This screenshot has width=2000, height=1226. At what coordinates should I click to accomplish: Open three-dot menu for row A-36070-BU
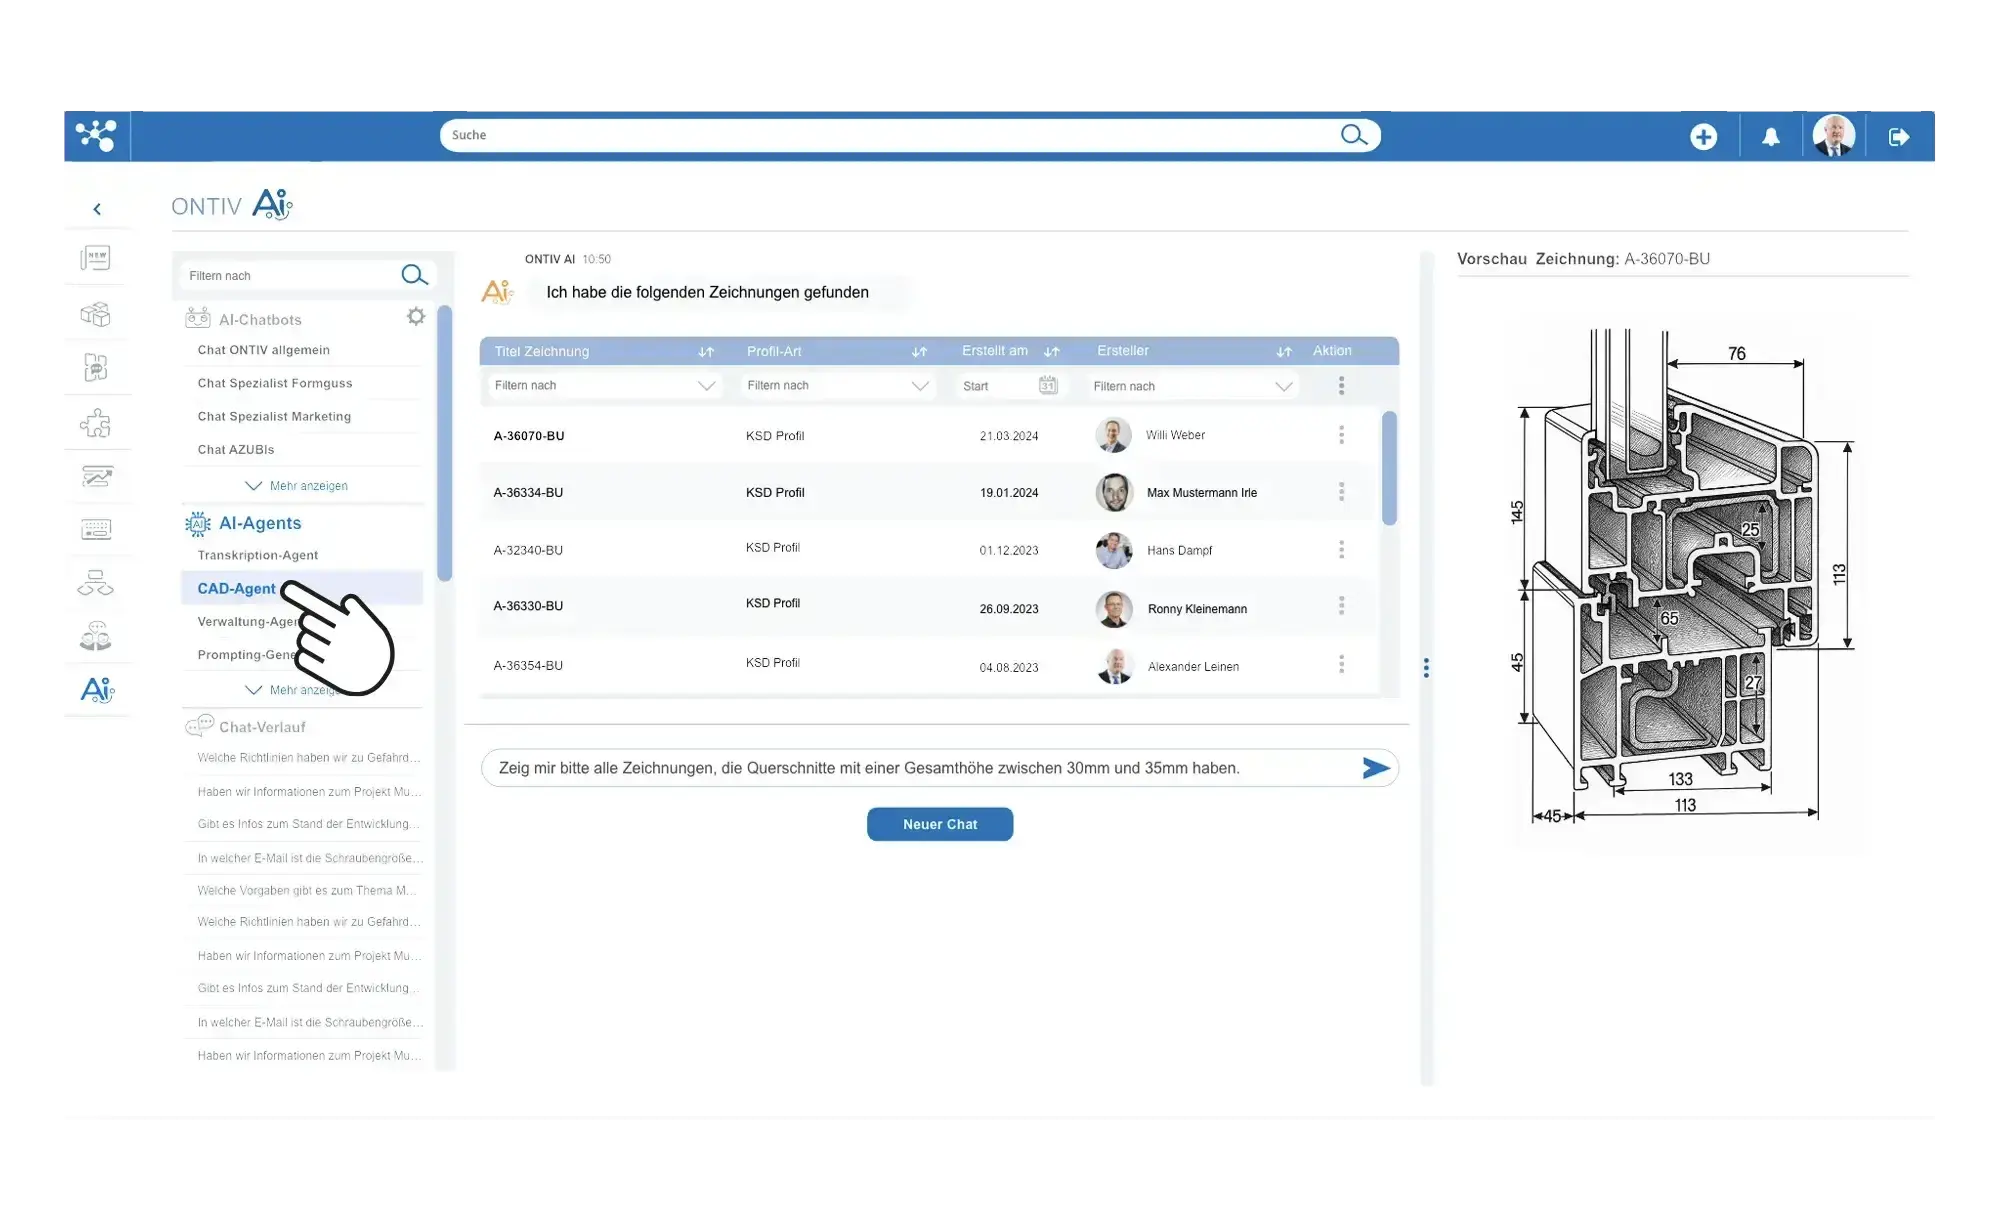pyautogui.click(x=1341, y=435)
